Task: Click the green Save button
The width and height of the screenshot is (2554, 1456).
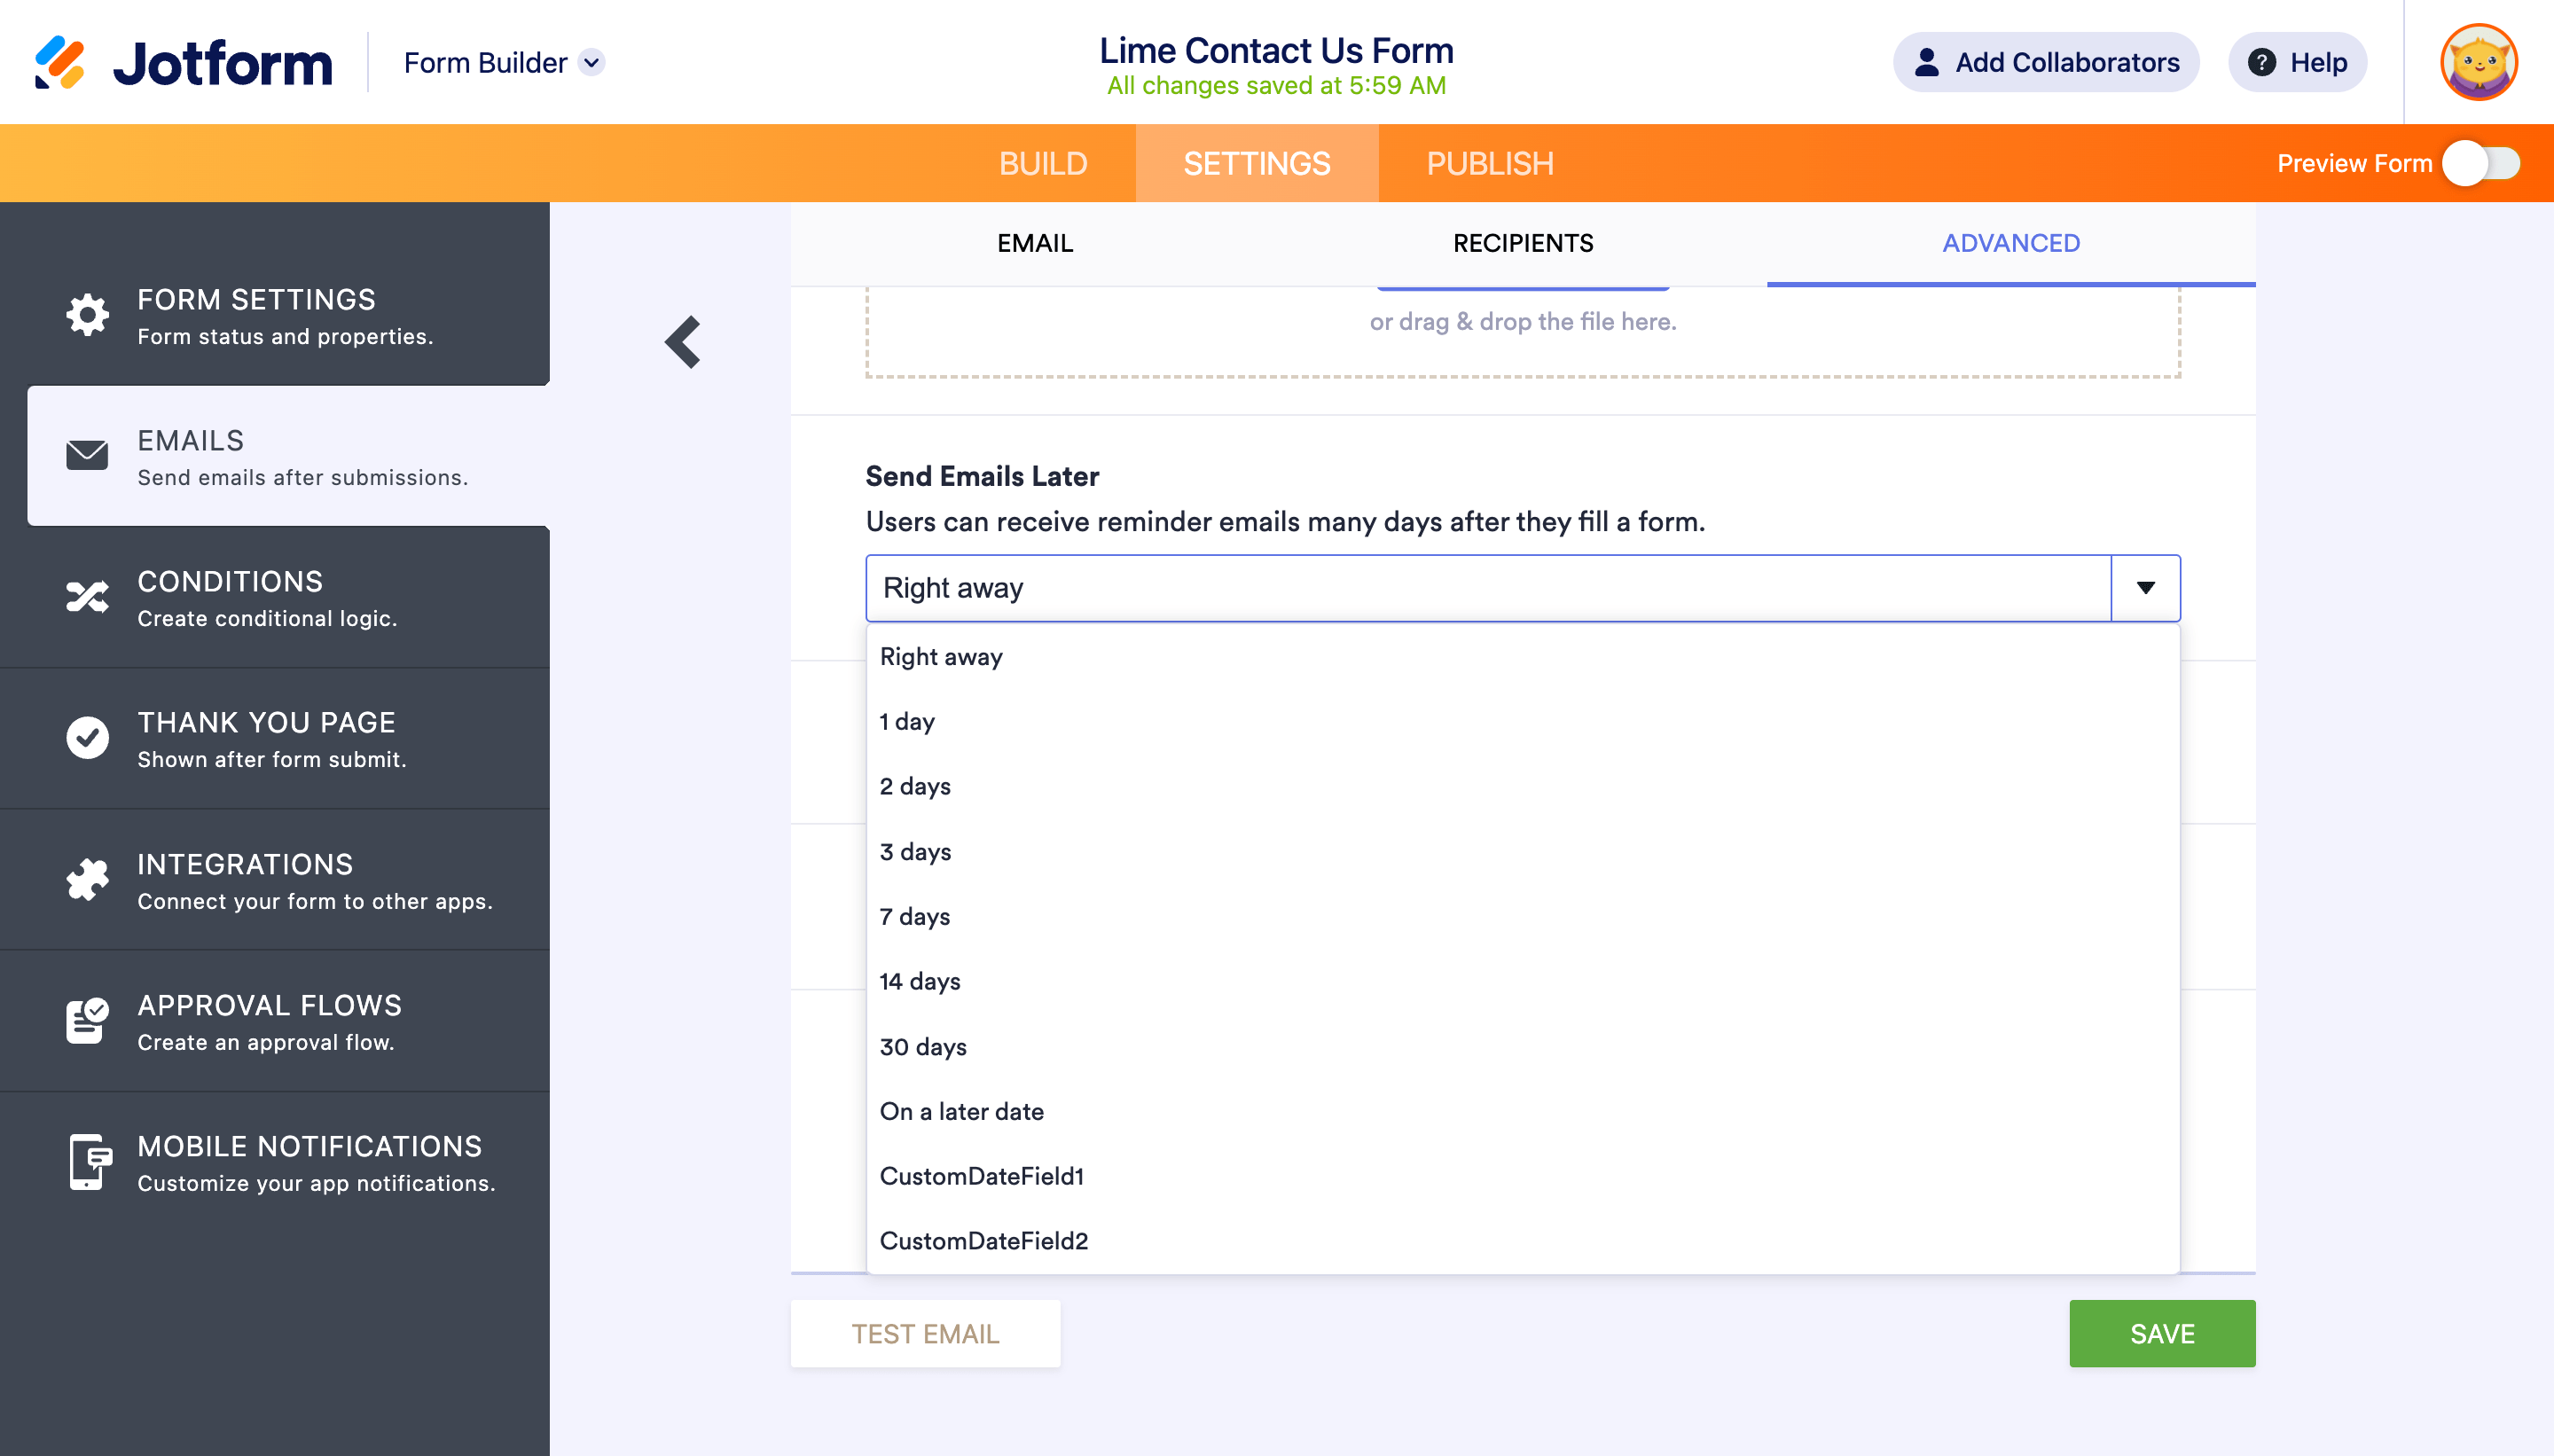Action: click(x=2161, y=1333)
